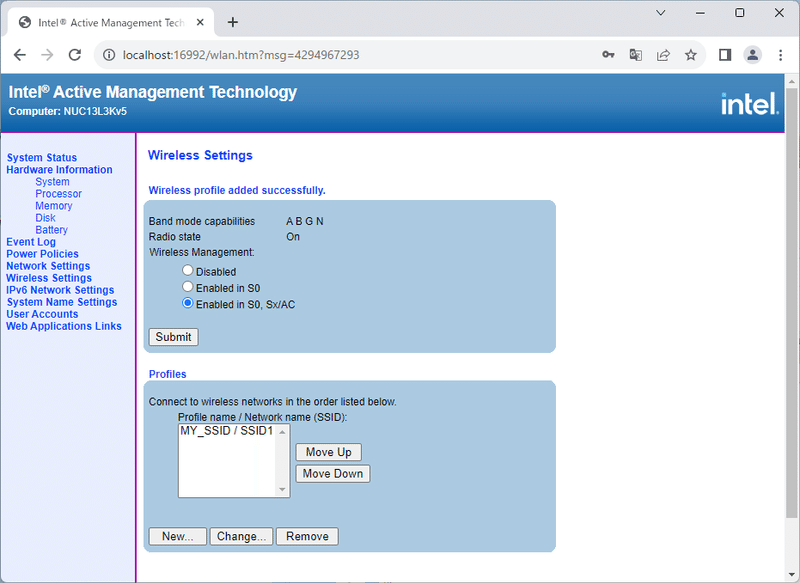Open System hardware sub-page
This screenshot has height=583, width=800.
[52, 182]
